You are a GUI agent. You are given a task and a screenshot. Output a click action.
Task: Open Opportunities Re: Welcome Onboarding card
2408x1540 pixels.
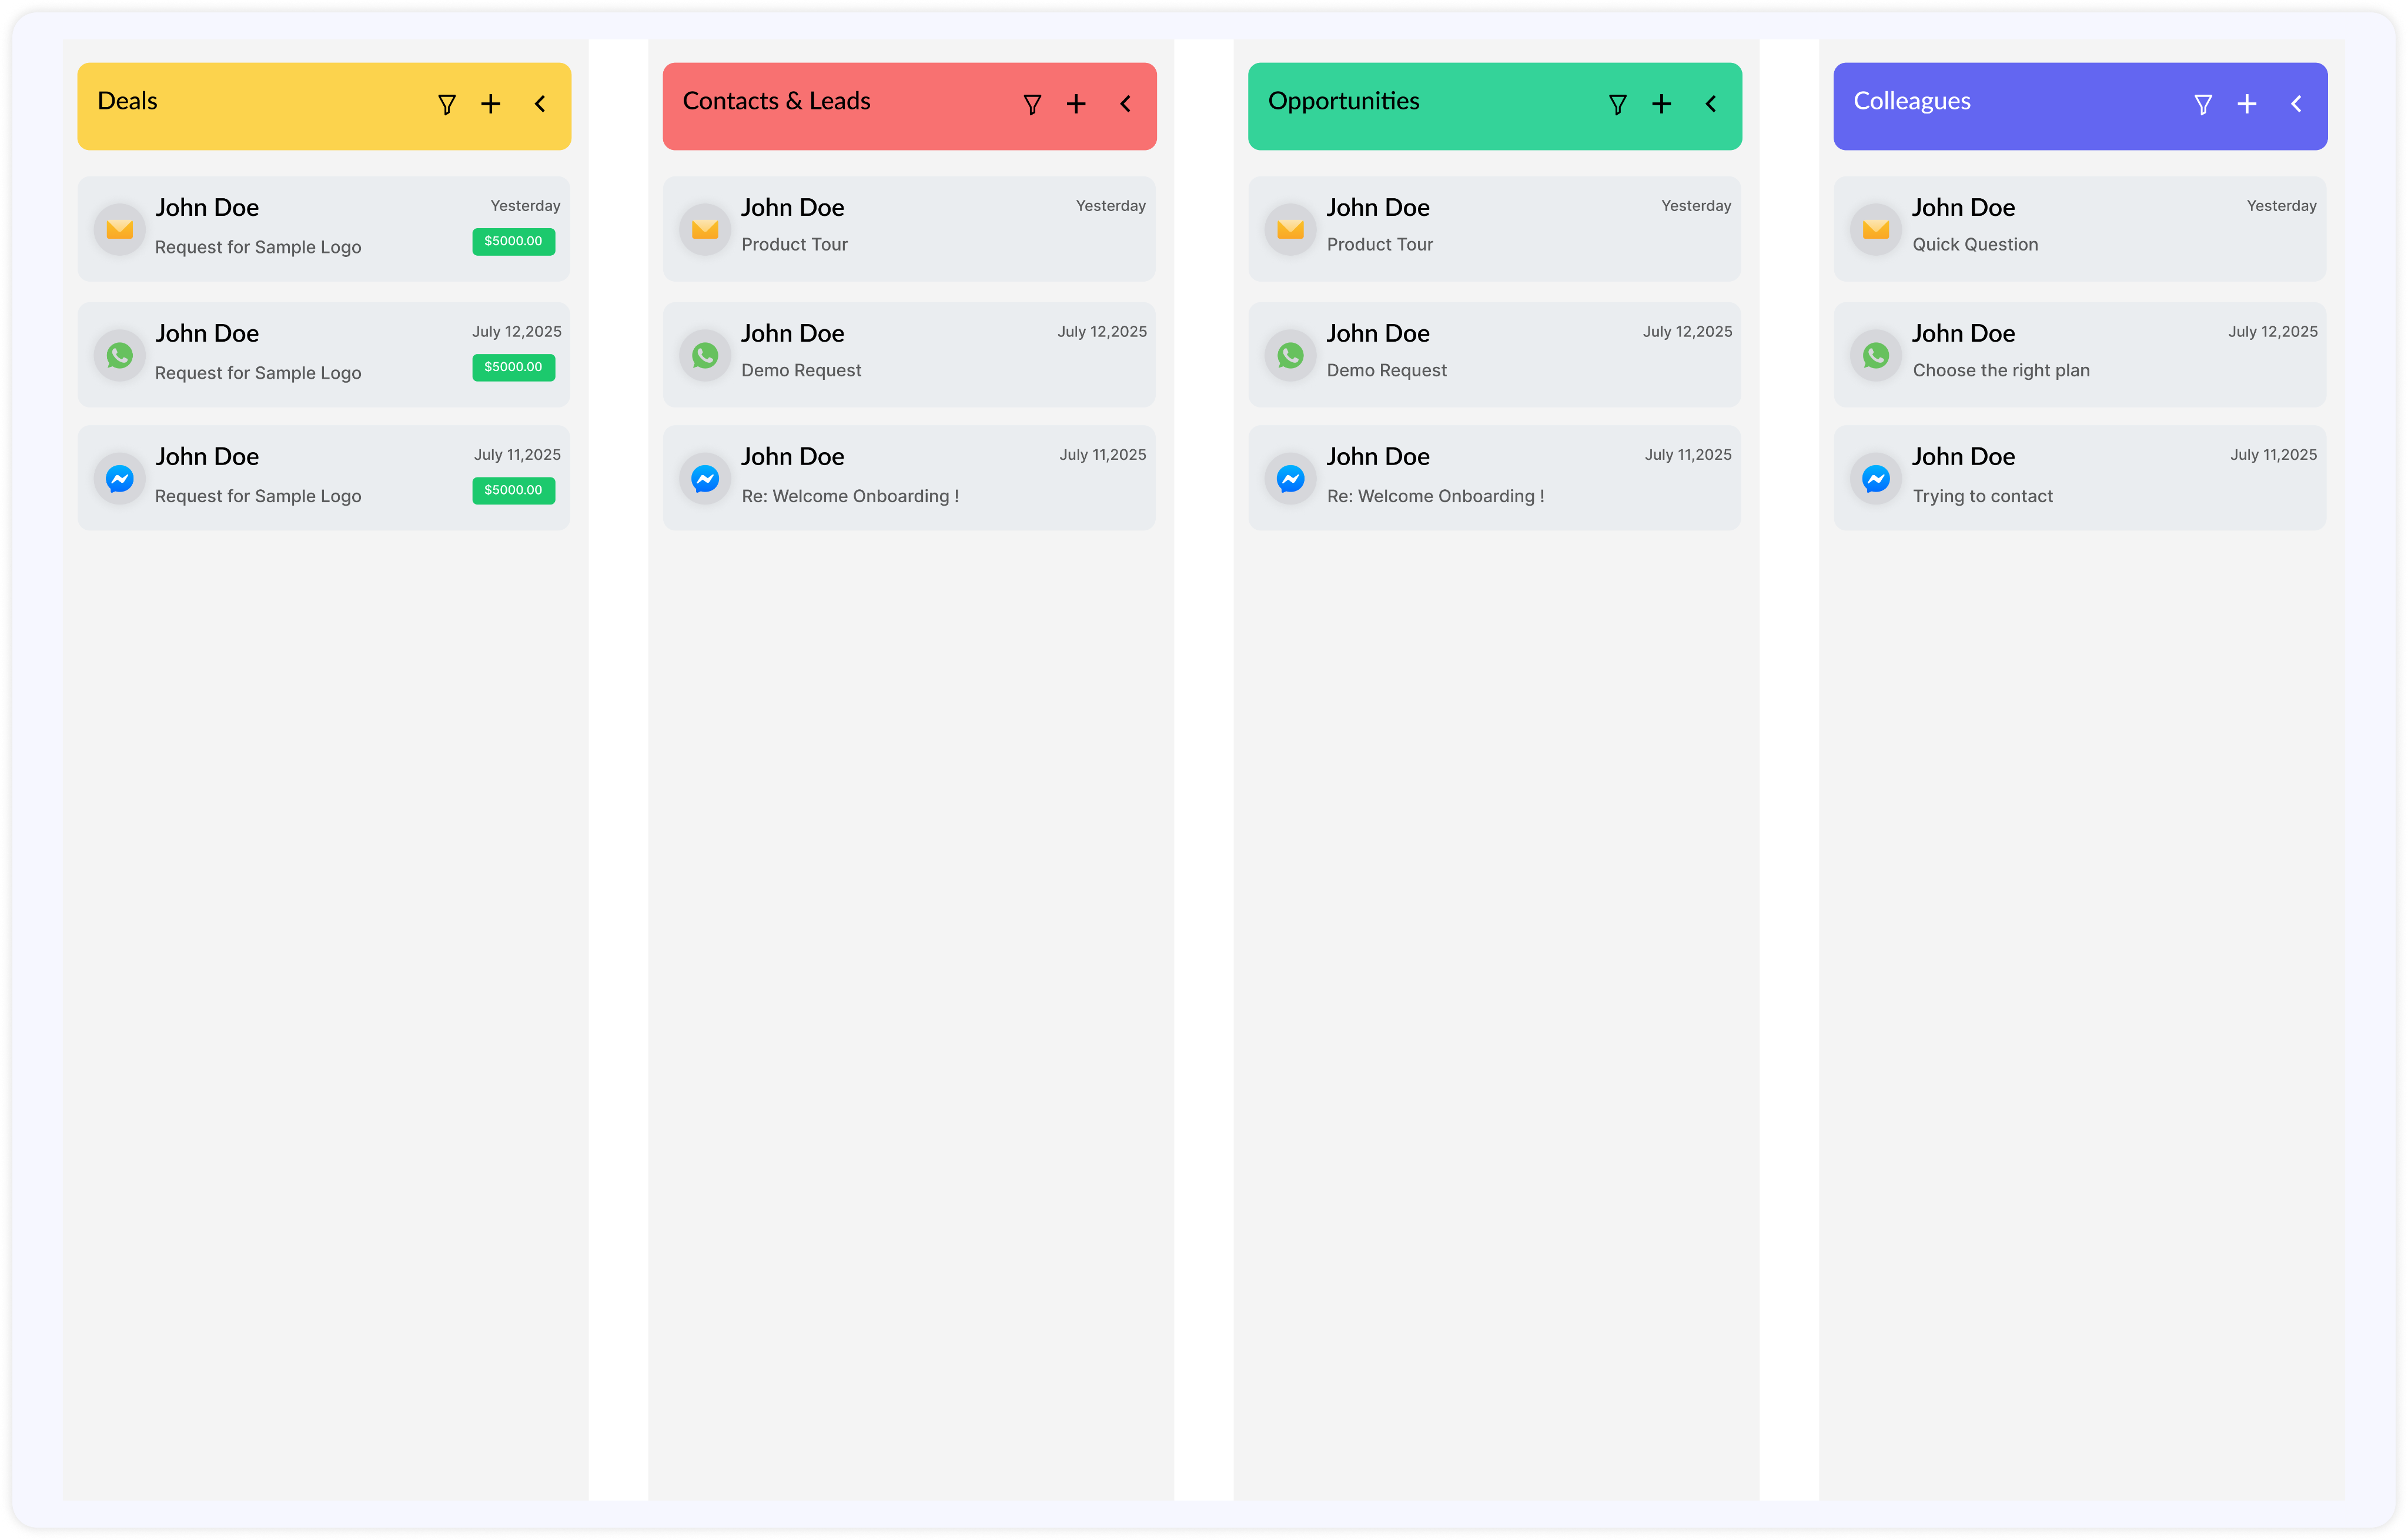pos(1494,478)
